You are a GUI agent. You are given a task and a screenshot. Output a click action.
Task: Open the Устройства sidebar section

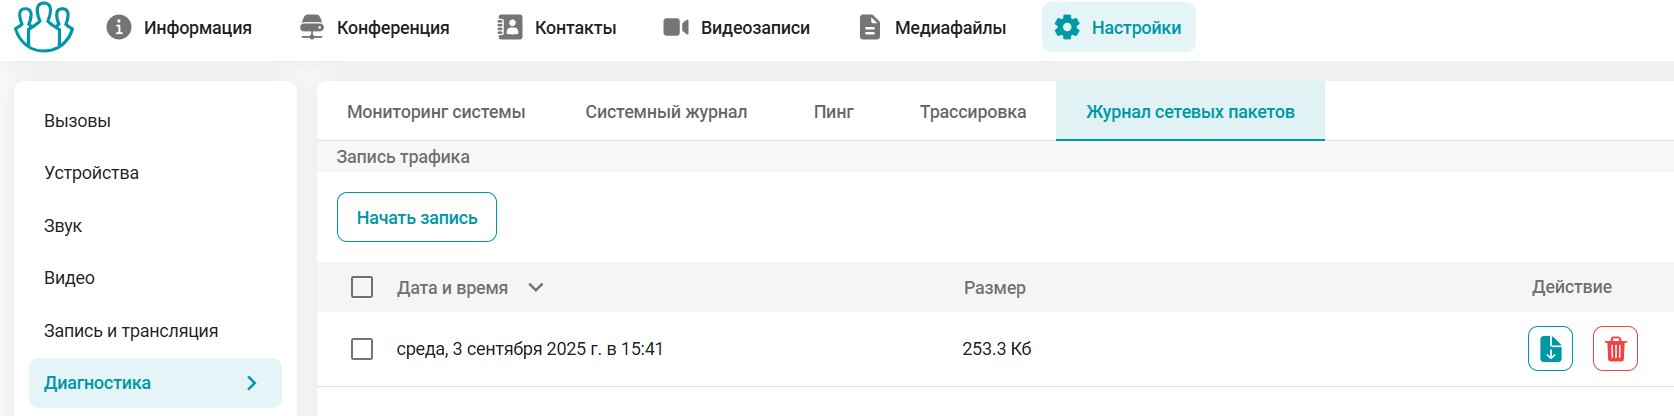91,173
